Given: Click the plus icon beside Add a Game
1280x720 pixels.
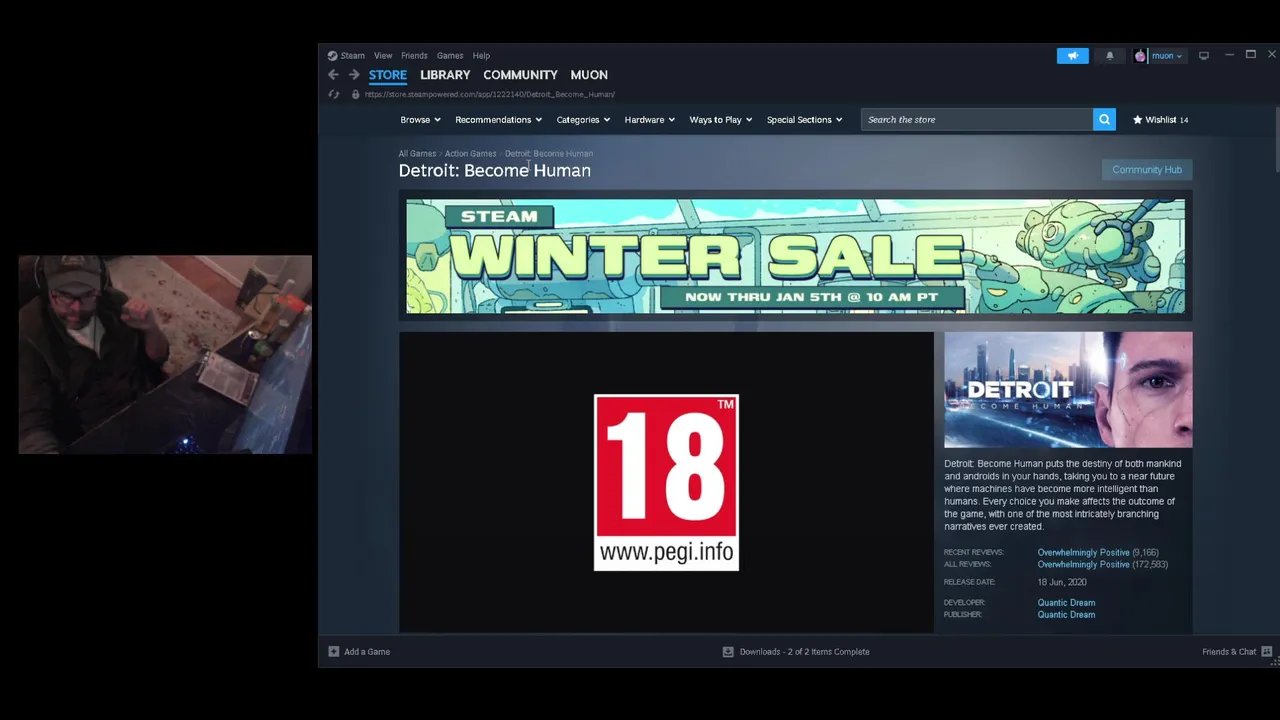Looking at the screenshot, I should point(334,652).
